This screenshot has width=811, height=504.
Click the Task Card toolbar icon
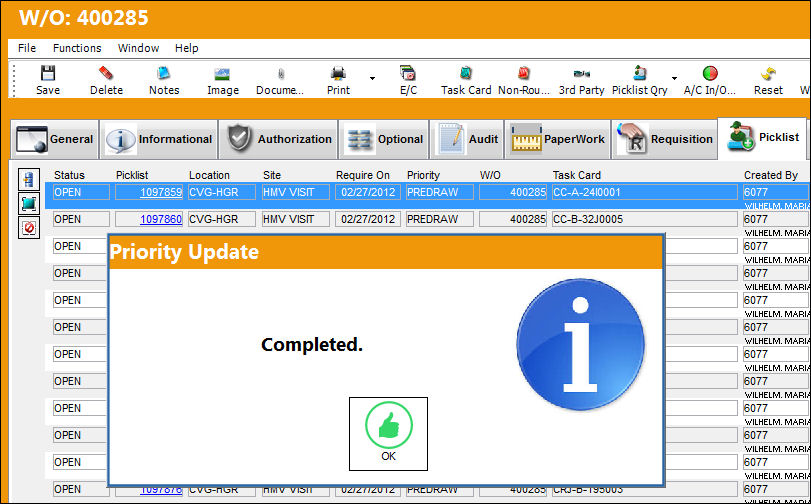(466, 73)
